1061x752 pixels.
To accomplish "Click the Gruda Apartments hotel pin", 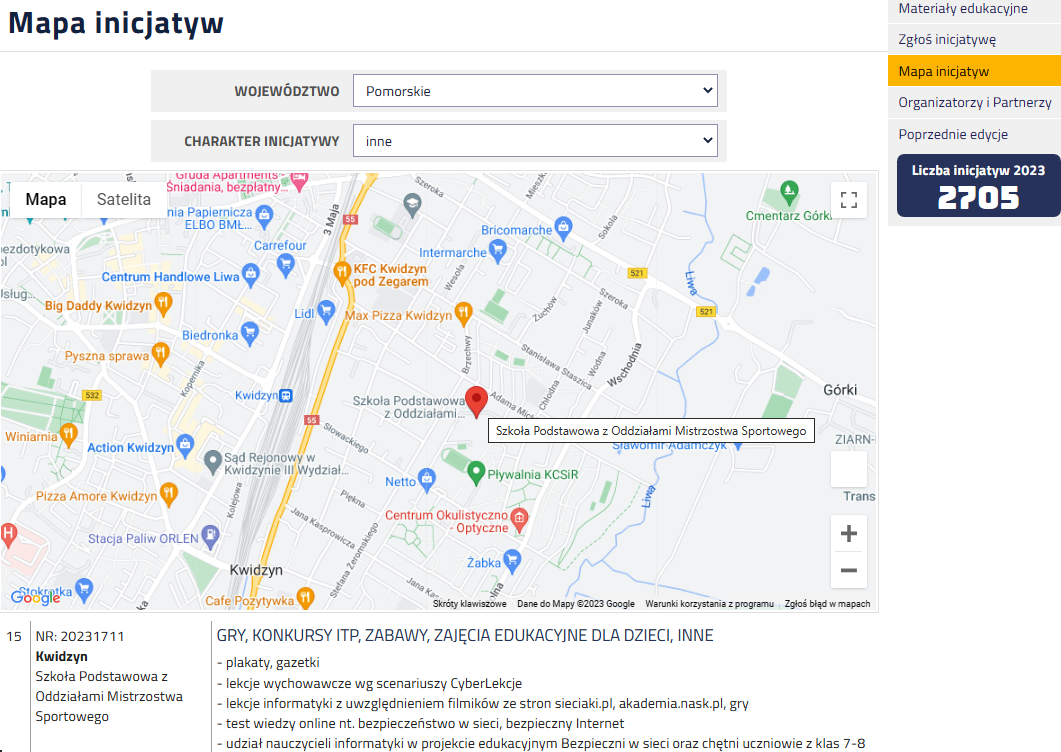I will coord(299,181).
